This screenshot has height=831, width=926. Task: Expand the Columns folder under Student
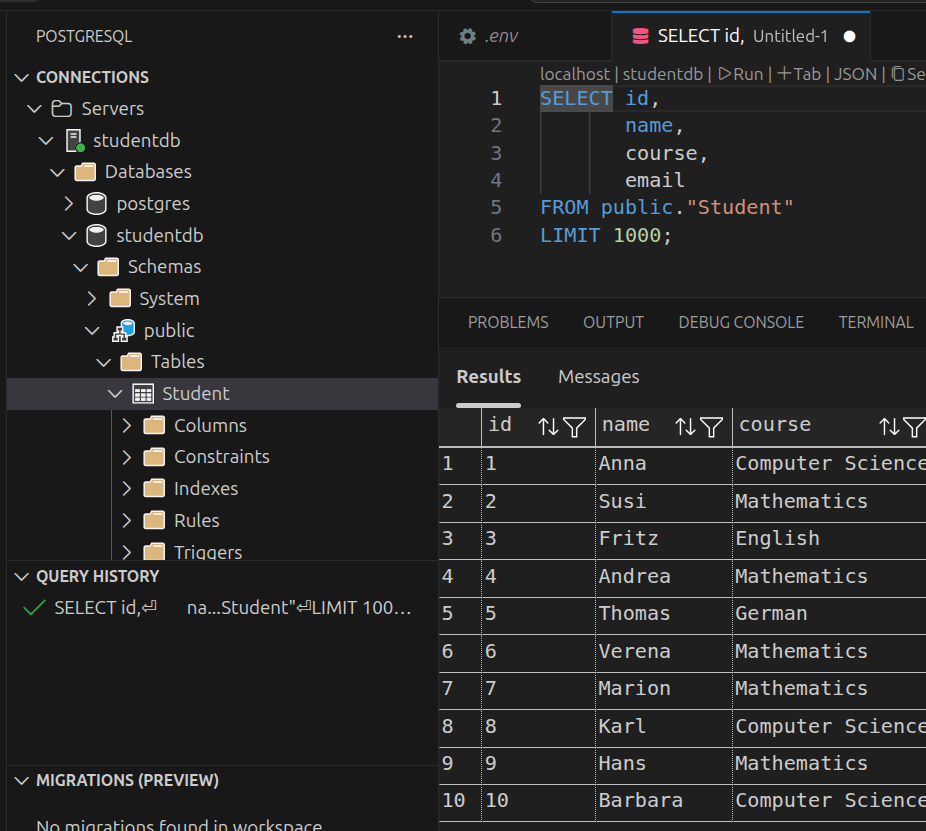(127, 426)
